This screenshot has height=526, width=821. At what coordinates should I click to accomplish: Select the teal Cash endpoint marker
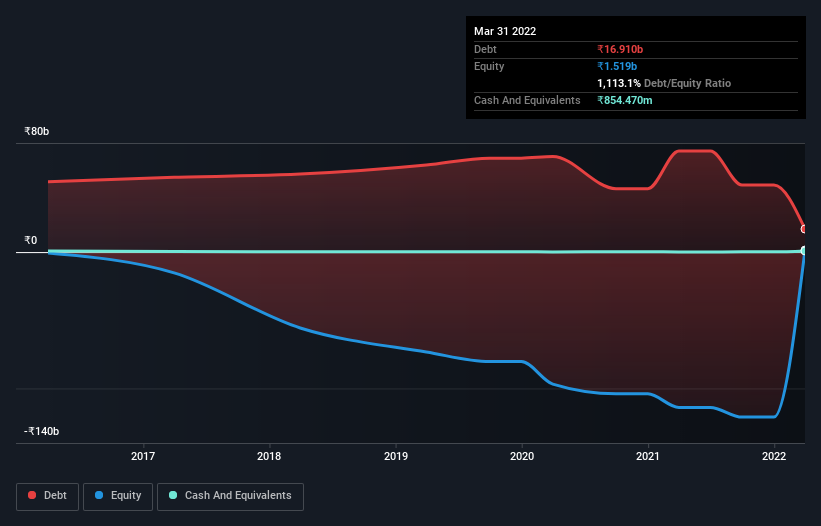click(804, 251)
